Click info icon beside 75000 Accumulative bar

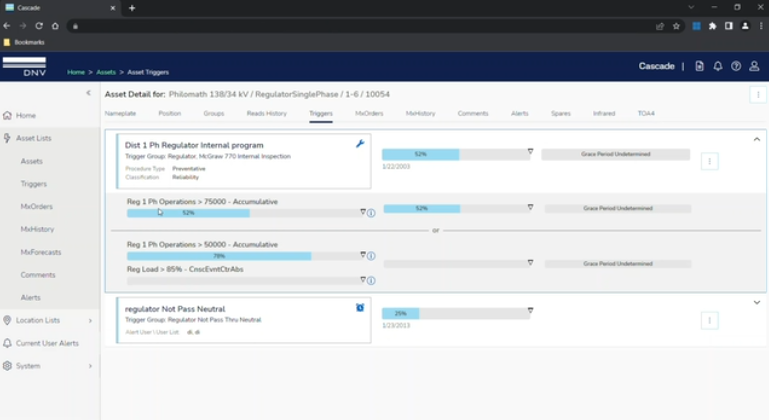point(371,213)
